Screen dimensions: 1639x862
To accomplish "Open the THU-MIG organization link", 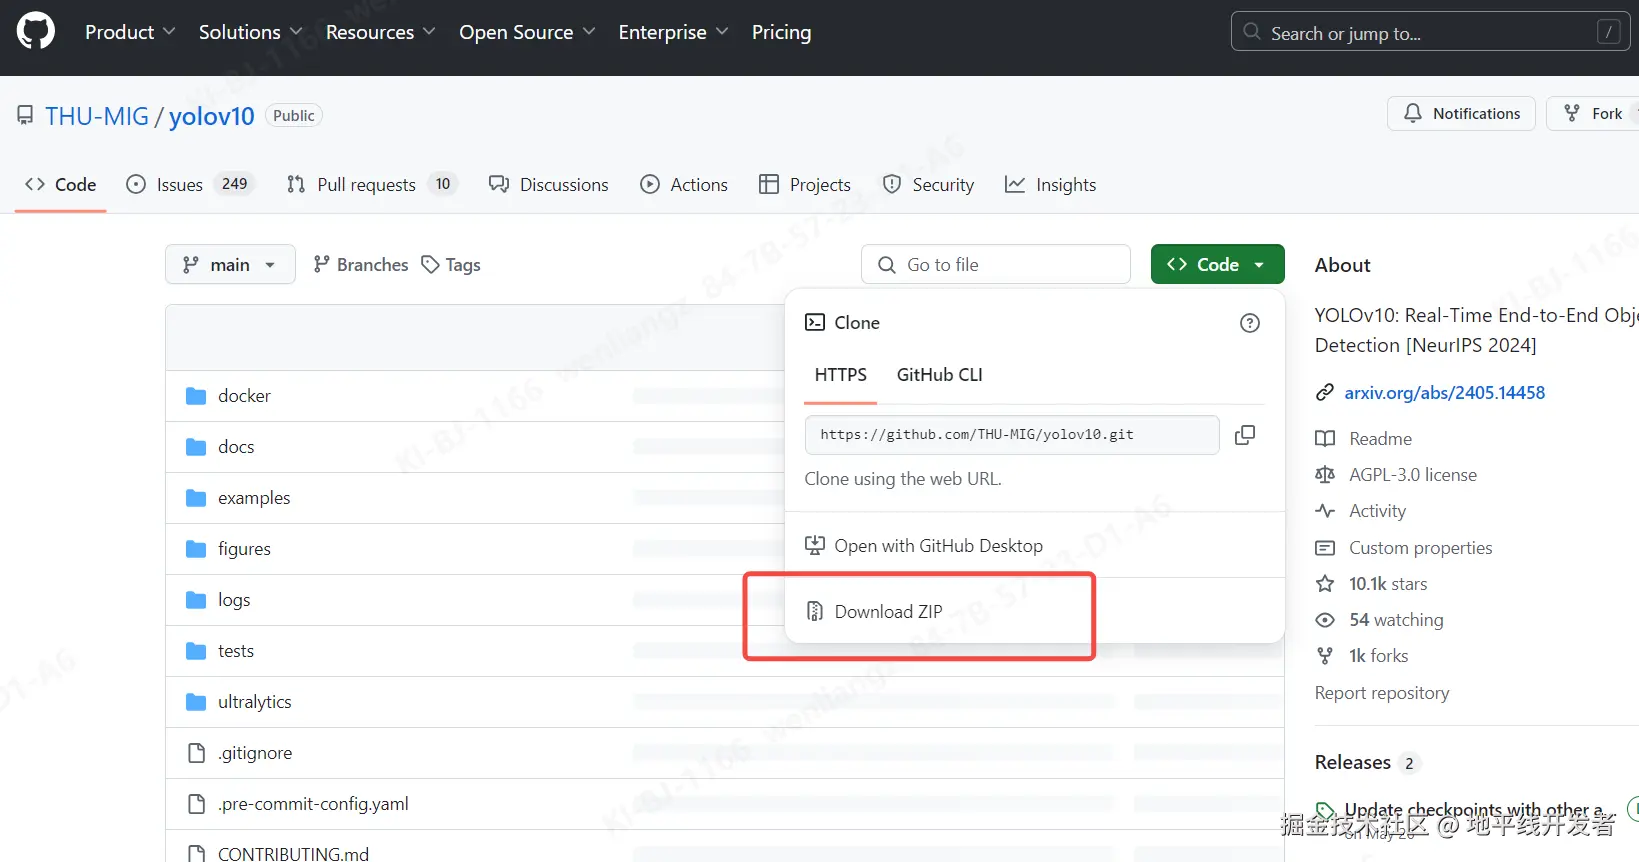I will (x=97, y=116).
